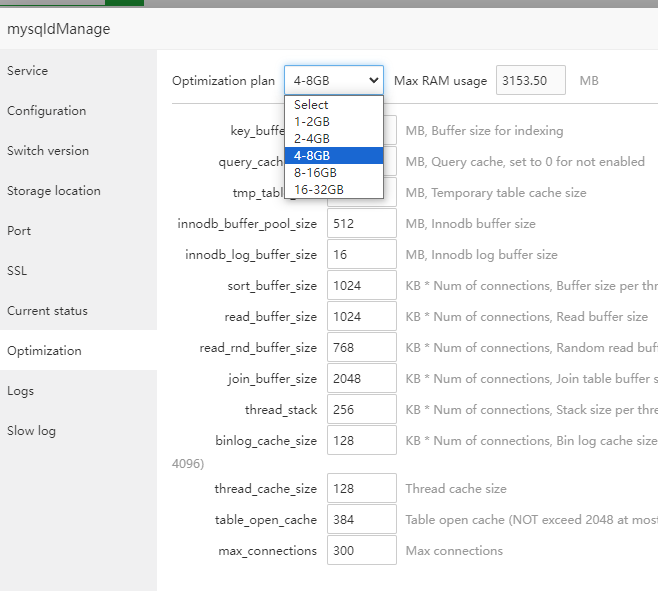Go to Switch version tab
Screen dimensions: 658x591
click(x=48, y=151)
